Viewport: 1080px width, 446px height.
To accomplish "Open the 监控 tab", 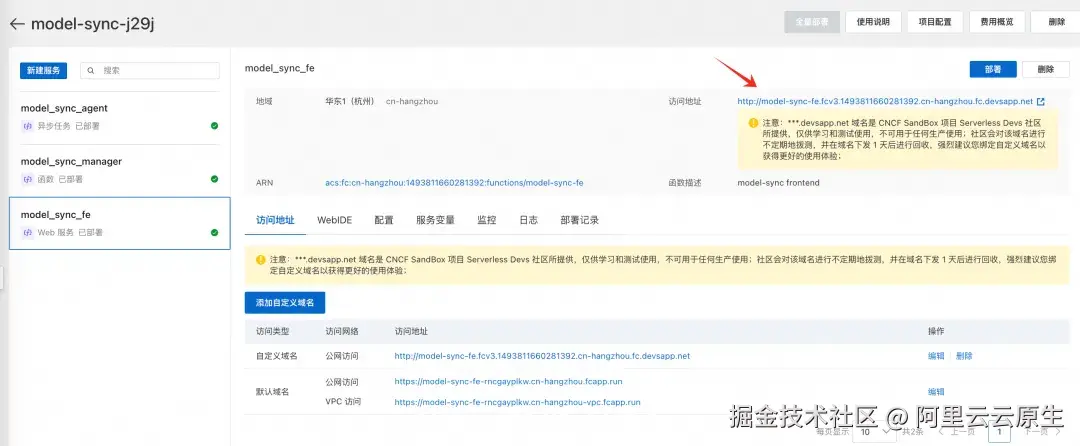I will click(x=486, y=220).
